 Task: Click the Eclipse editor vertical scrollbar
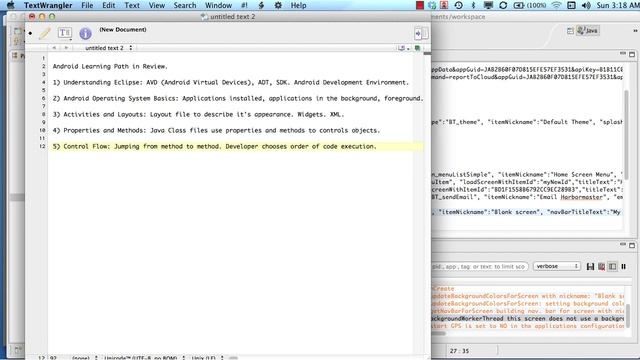pyautogui.click(x=628, y=135)
